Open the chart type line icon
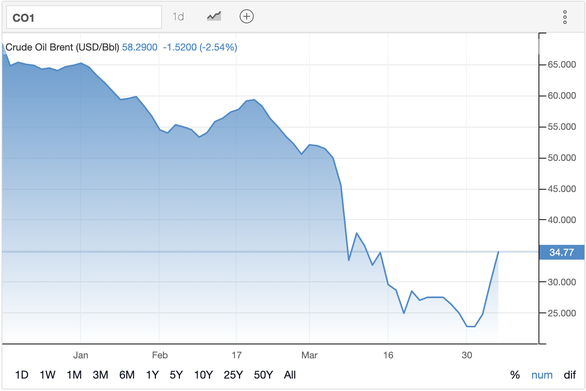This screenshot has width=586, height=391. (x=214, y=16)
